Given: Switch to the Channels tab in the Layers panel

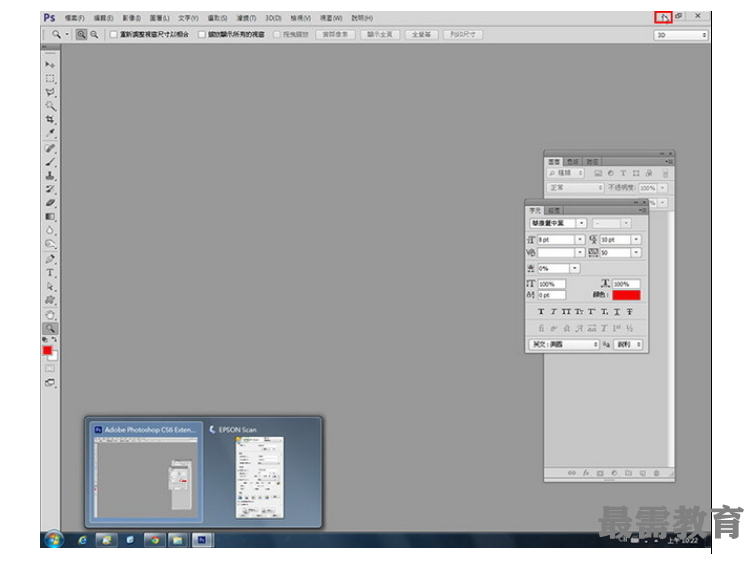Looking at the screenshot, I should pyautogui.click(x=573, y=162).
